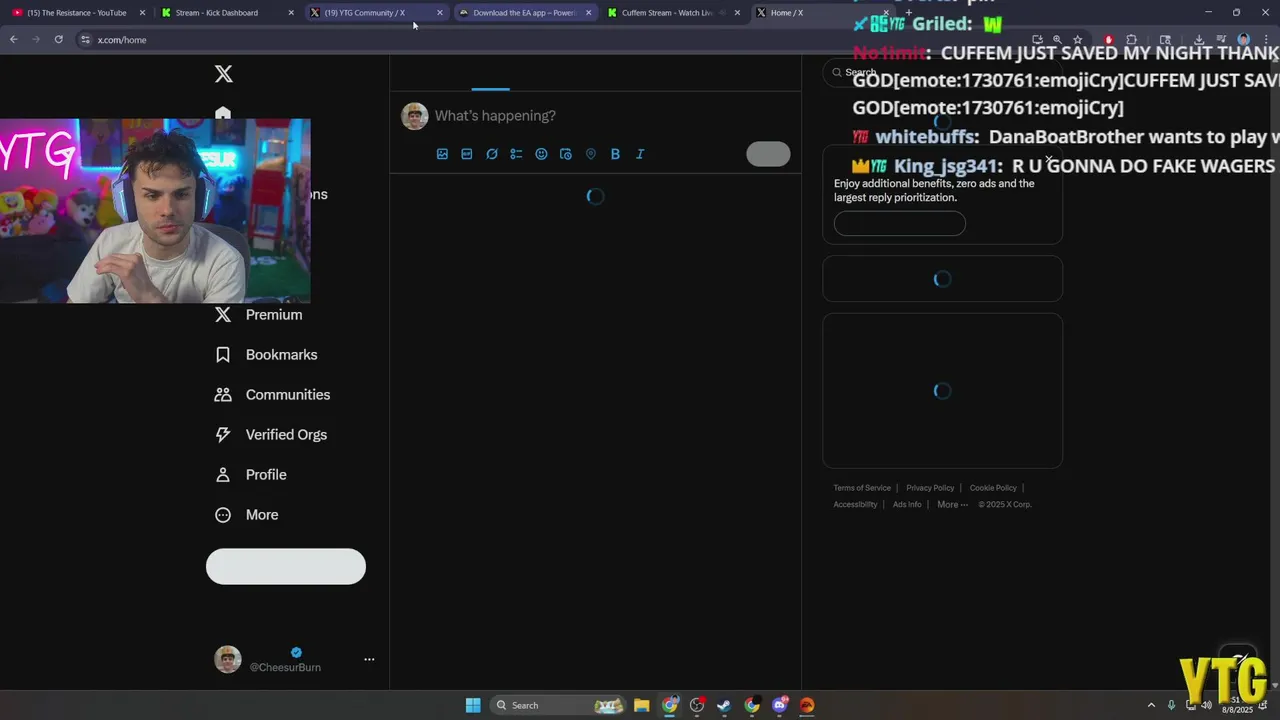Open Verified Orgs in the sidebar
The height and width of the screenshot is (720, 1280).
coord(271,435)
